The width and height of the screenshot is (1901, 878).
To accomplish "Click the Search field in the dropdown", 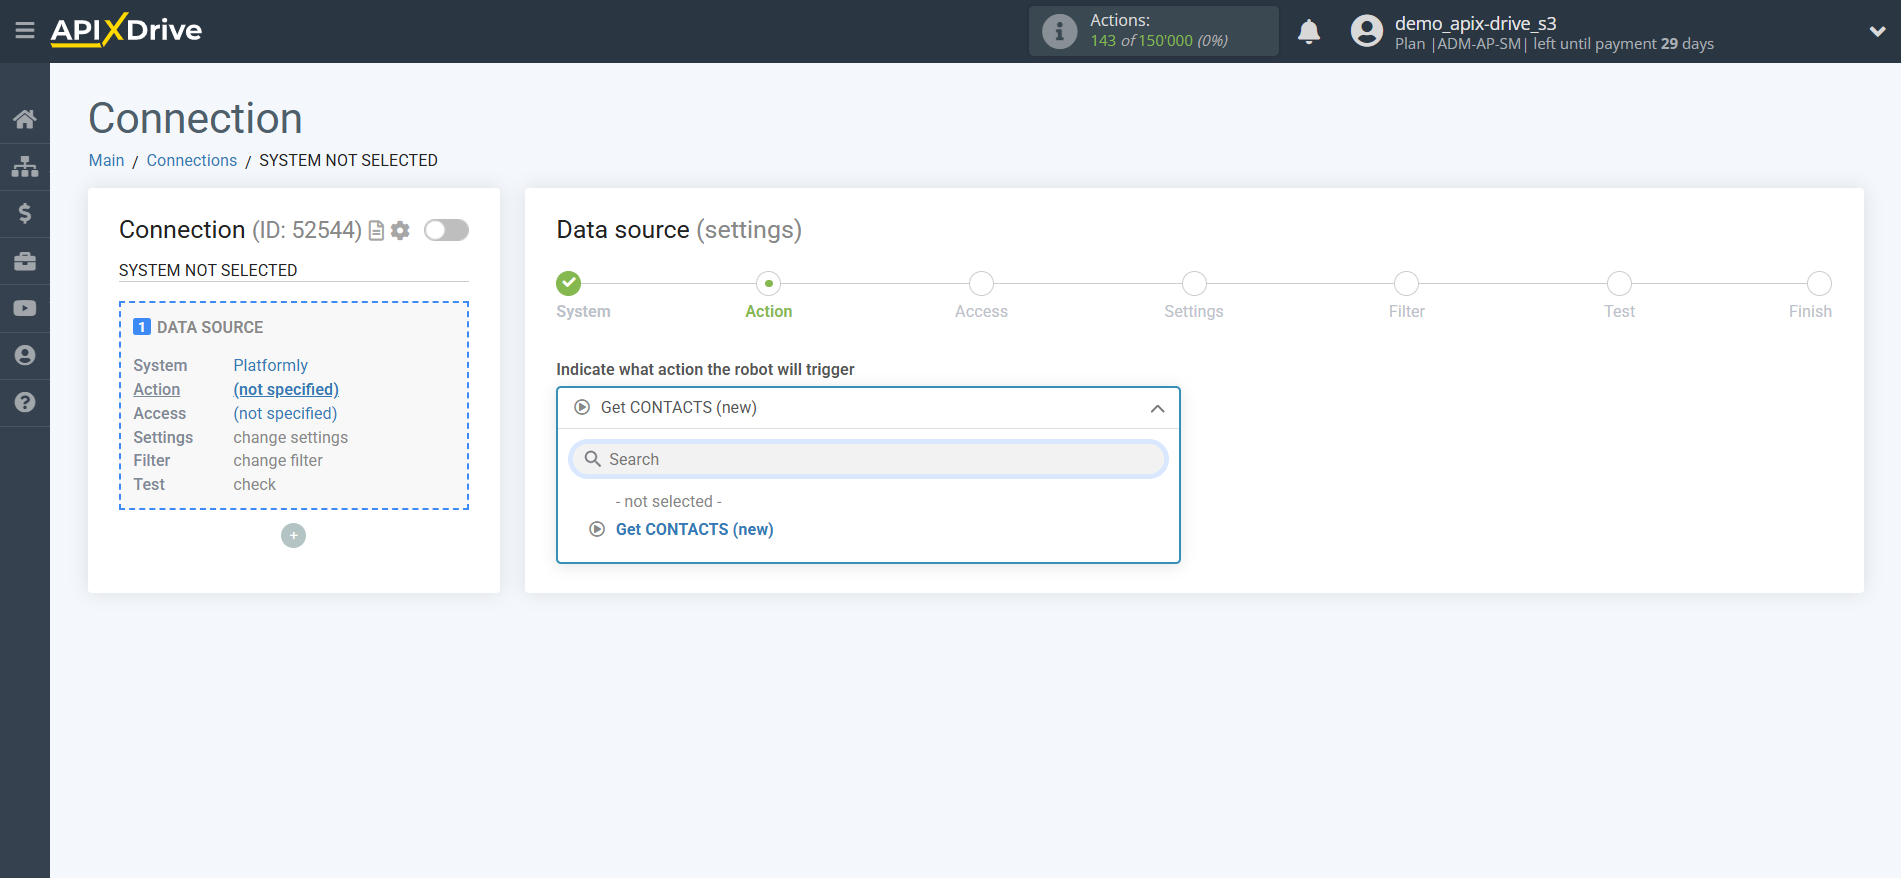I will point(868,459).
